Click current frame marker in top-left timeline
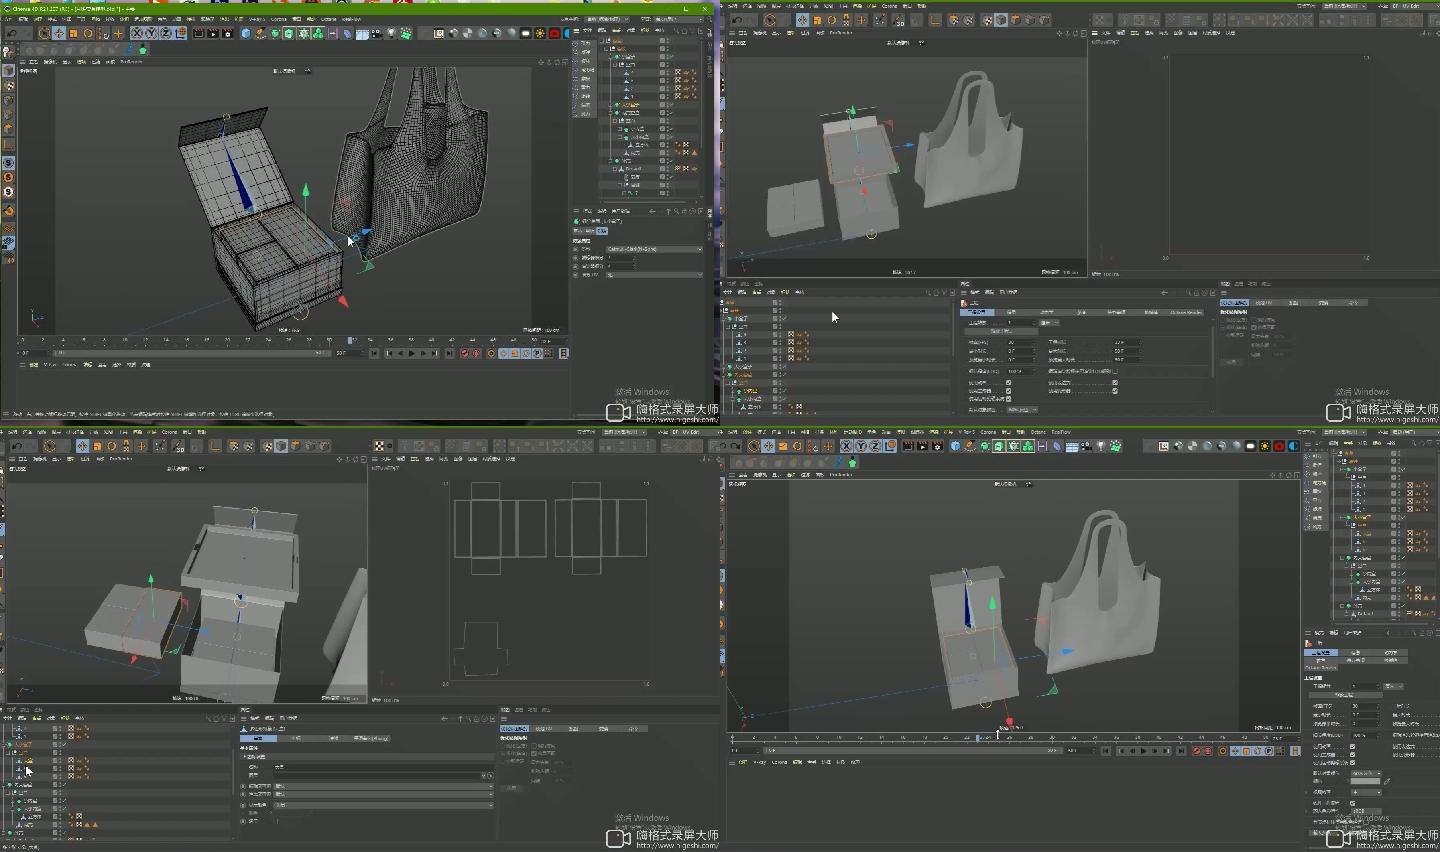The height and width of the screenshot is (852, 1440). (350, 340)
